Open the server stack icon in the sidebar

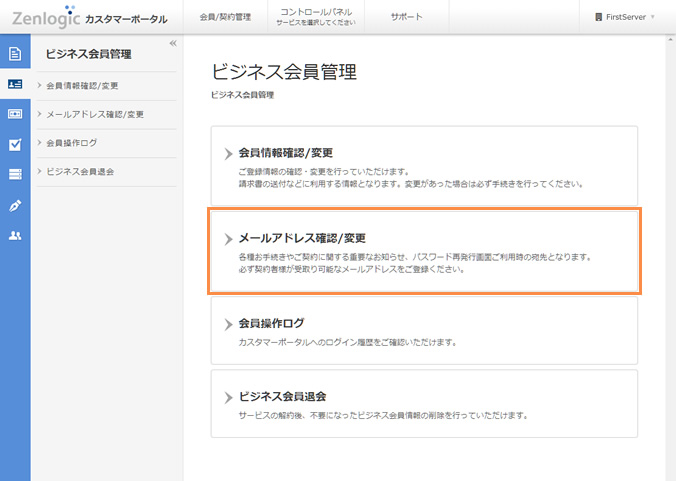point(15,174)
